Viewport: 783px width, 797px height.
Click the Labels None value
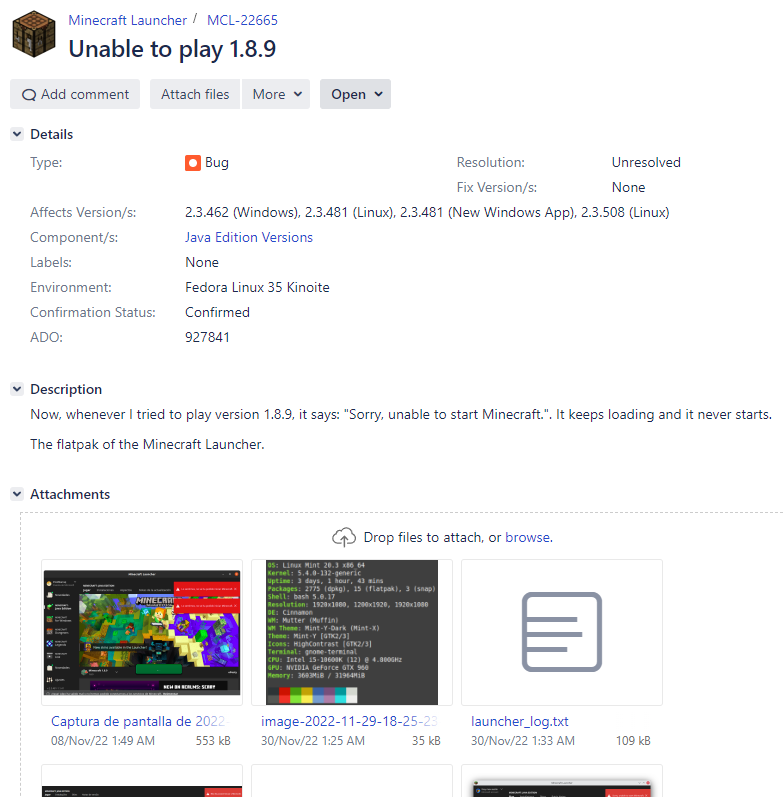click(202, 263)
